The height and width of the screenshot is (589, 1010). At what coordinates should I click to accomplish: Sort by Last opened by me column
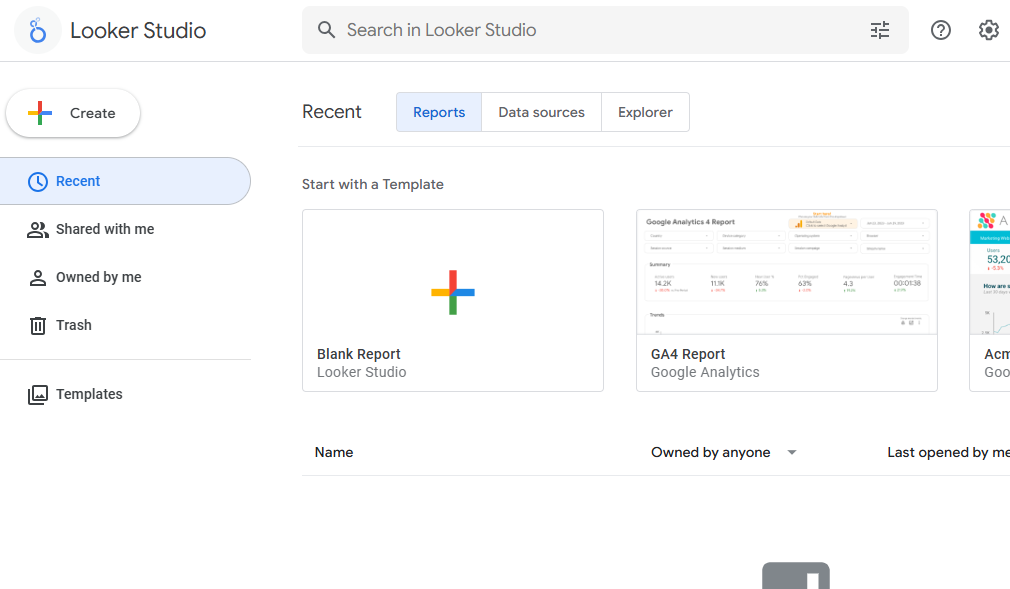[948, 452]
